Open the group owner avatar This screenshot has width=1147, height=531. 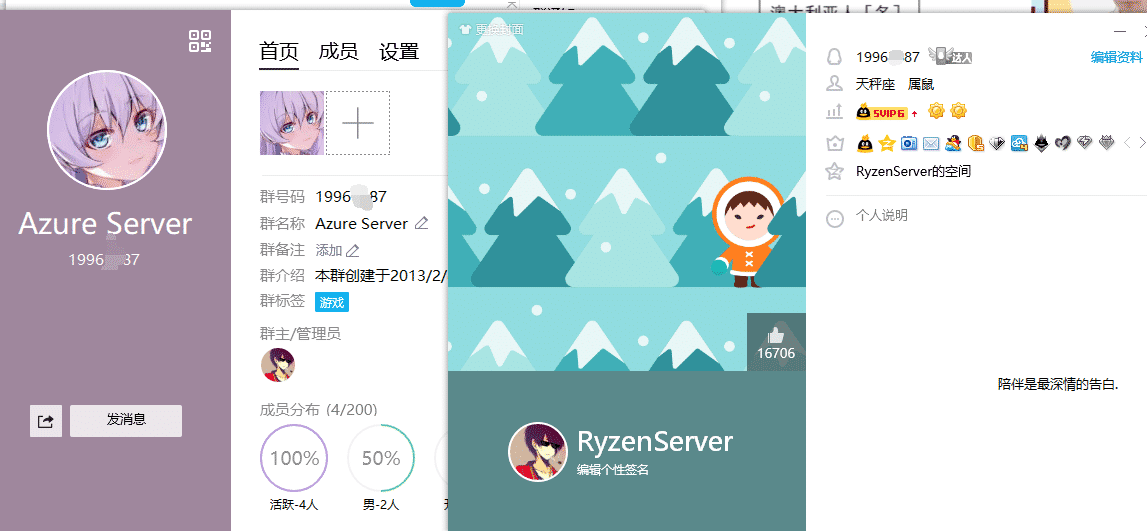(x=278, y=365)
